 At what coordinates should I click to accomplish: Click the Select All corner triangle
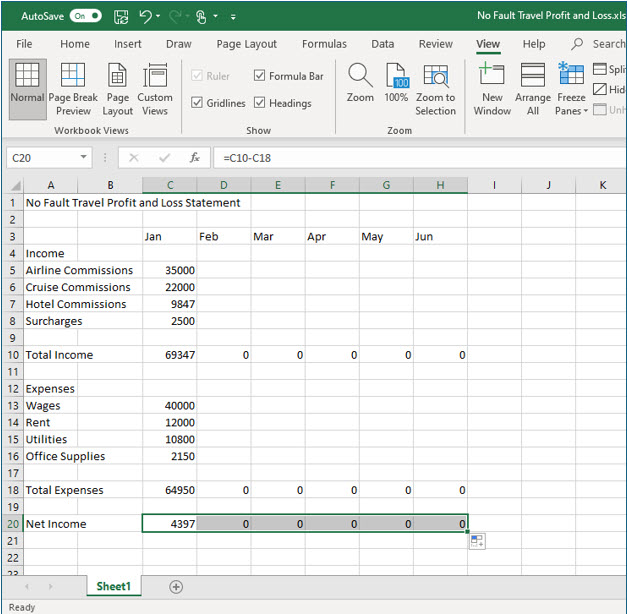pos(16,185)
